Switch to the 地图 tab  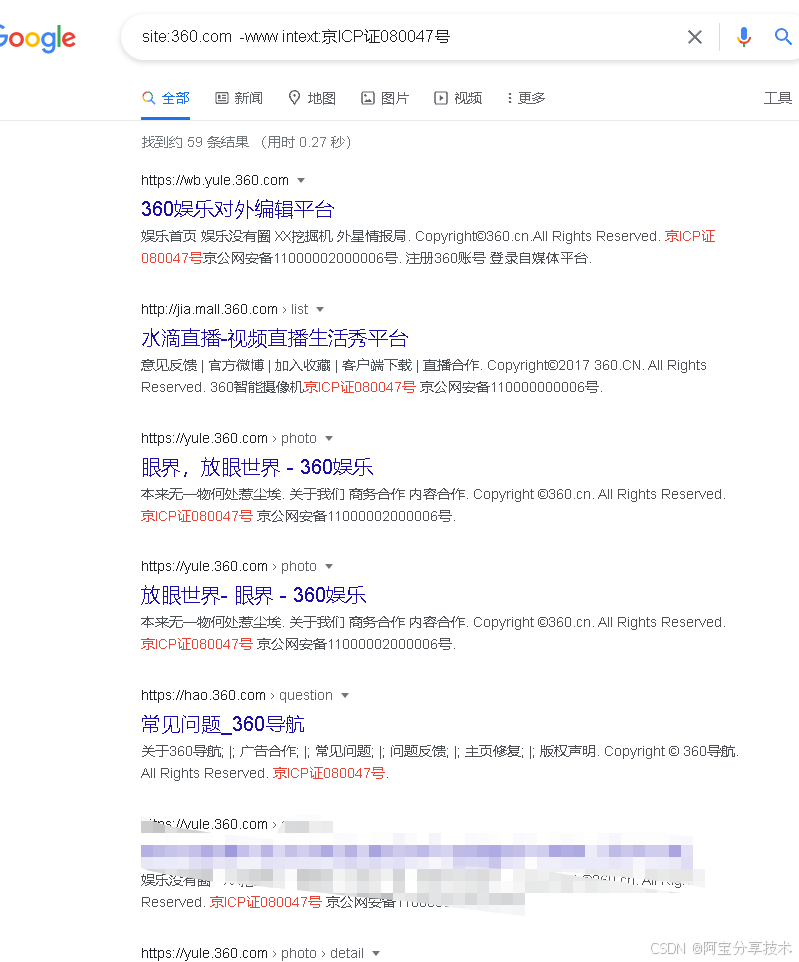coord(312,98)
